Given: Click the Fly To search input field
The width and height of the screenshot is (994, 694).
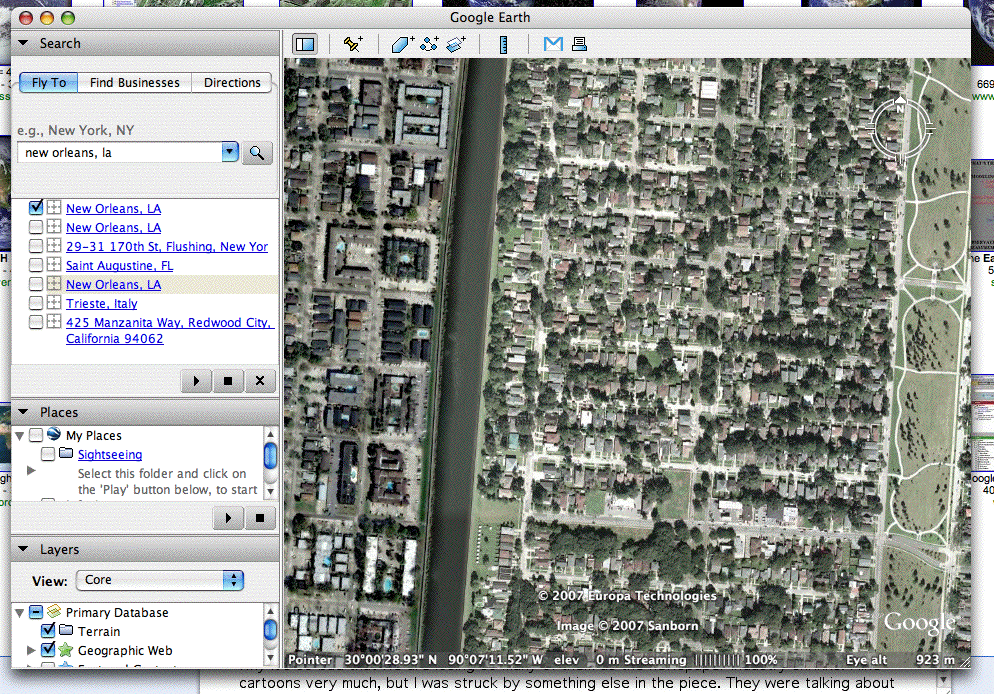Looking at the screenshot, I should 120,152.
